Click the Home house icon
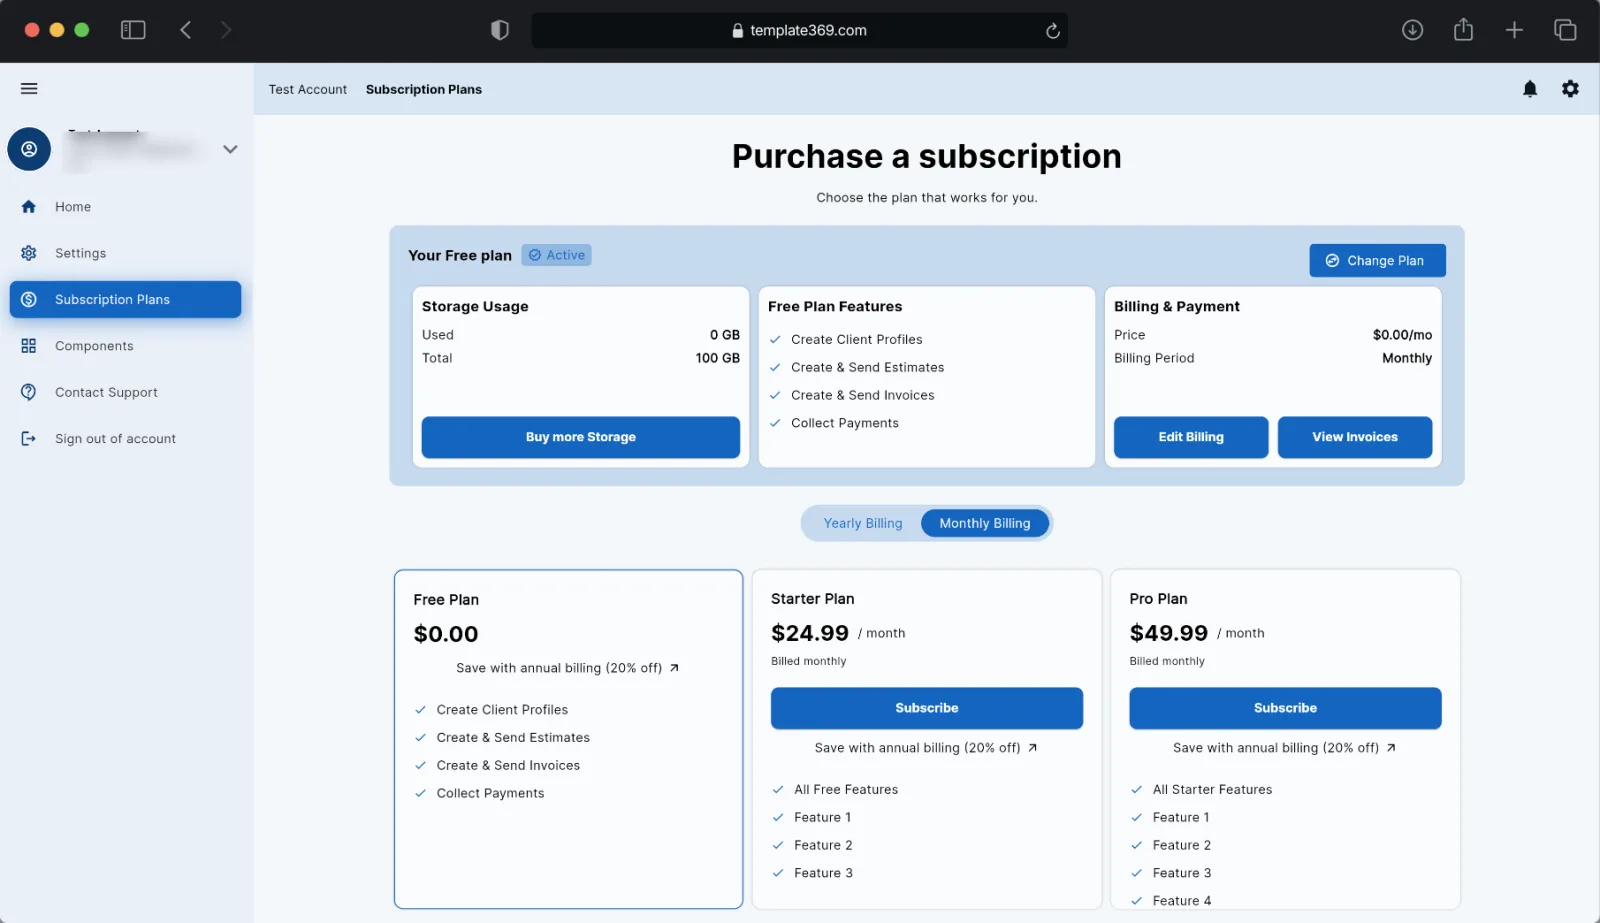 tap(29, 207)
